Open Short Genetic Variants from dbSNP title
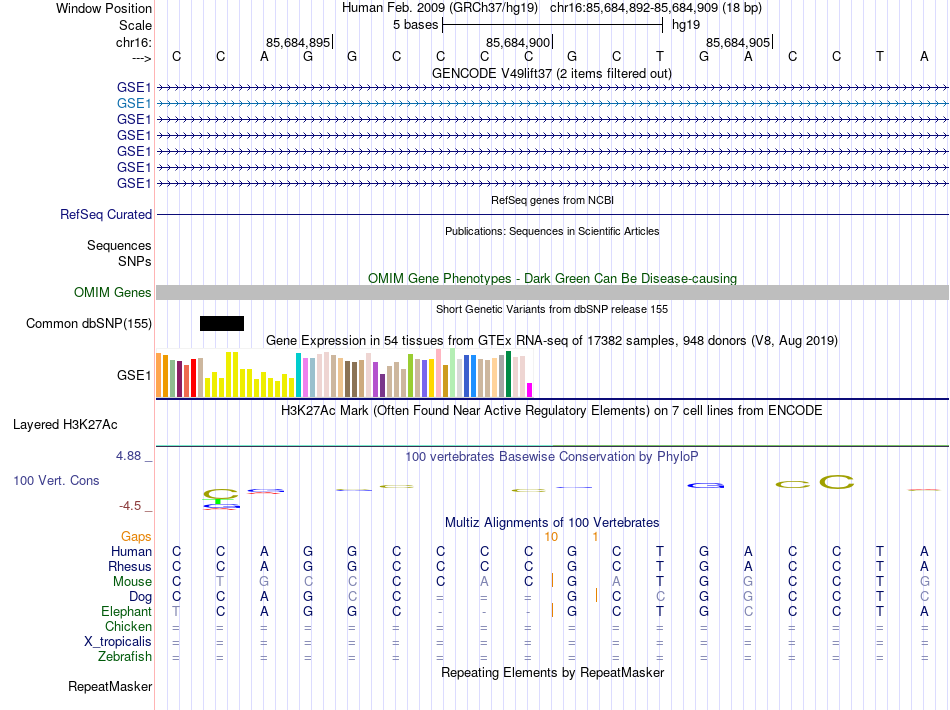The width and height of the screenshot is (950, 710). click(552, 309)
